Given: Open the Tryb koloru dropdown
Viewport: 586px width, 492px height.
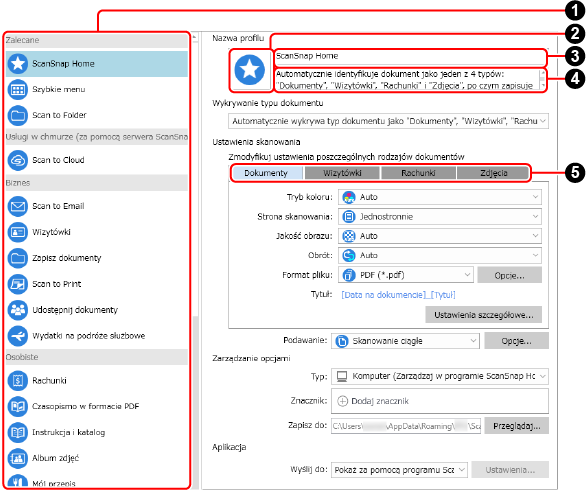Looking at the screenshot, I should tap(440, 197).
